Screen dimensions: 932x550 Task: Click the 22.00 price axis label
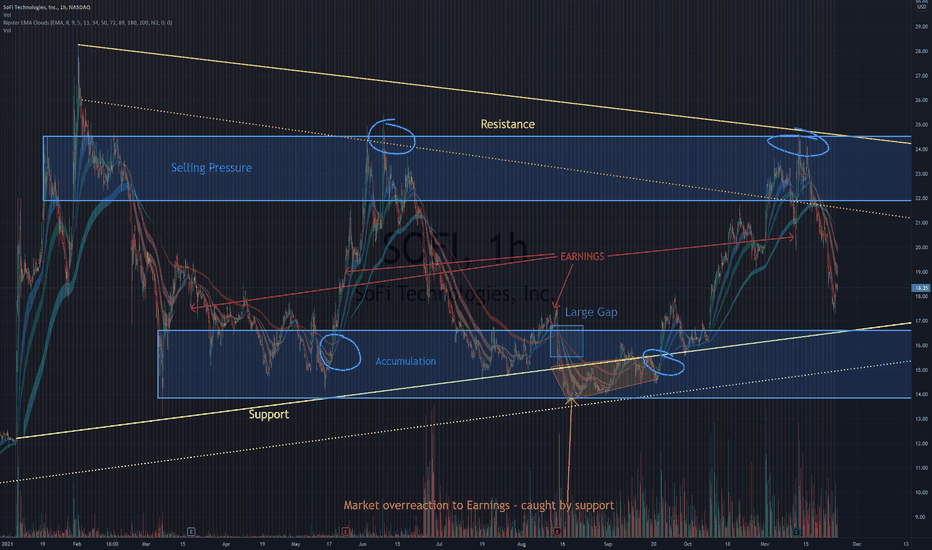pos(921,198)
